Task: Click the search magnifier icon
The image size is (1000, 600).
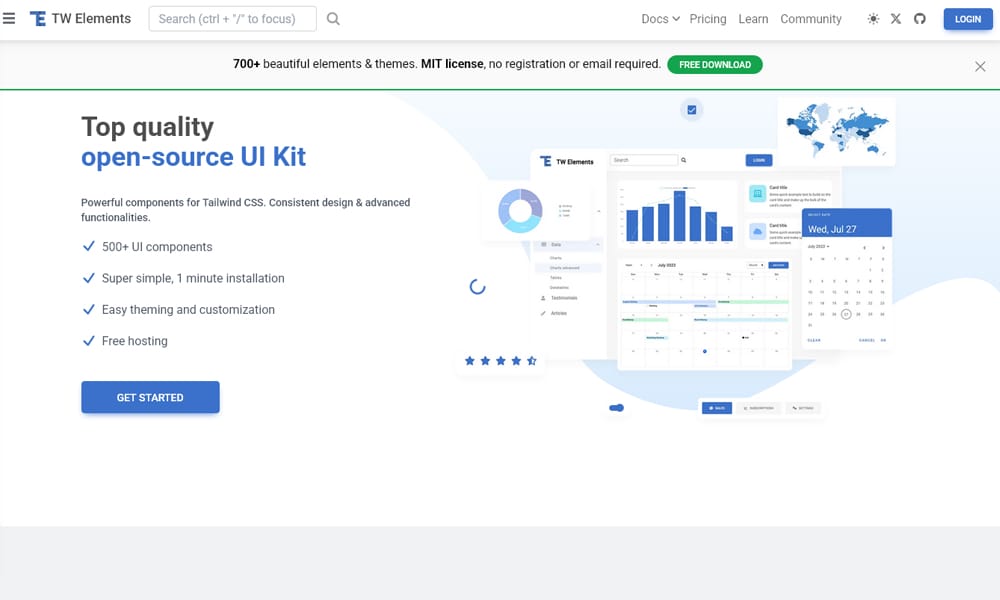Action: point(333,18)
